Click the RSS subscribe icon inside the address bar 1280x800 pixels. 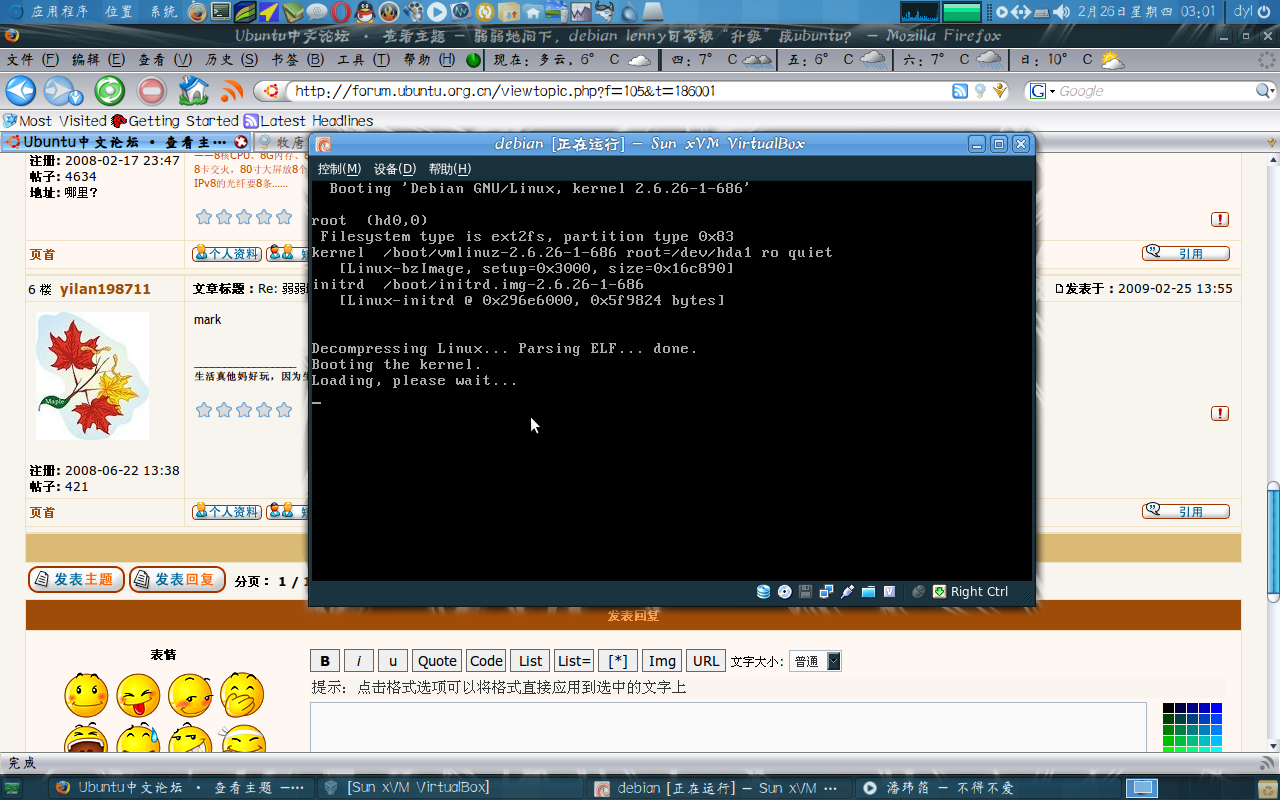pyautogui.click(x=960, y=91)
